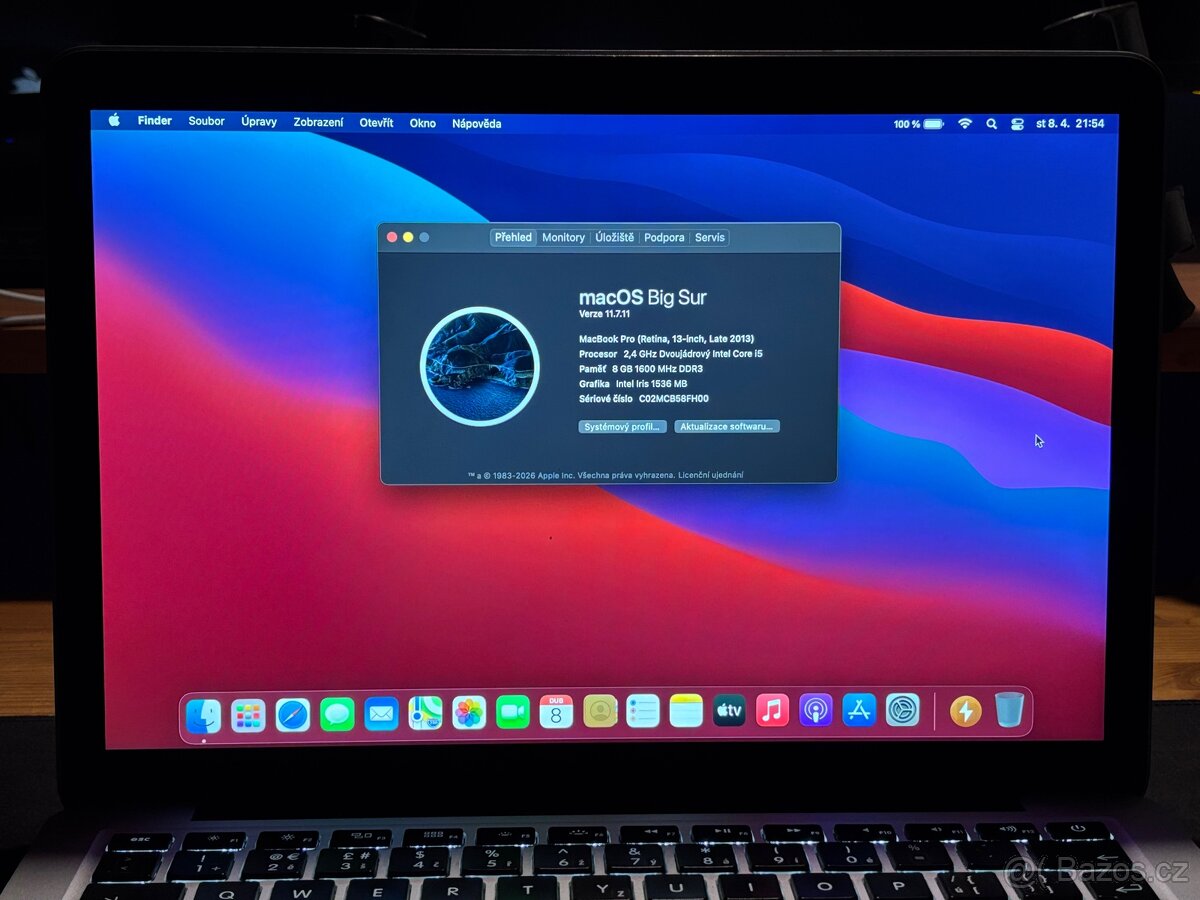Click the Systémový profil button
Screen dimensions: 1200x900
tap(622, 425)
